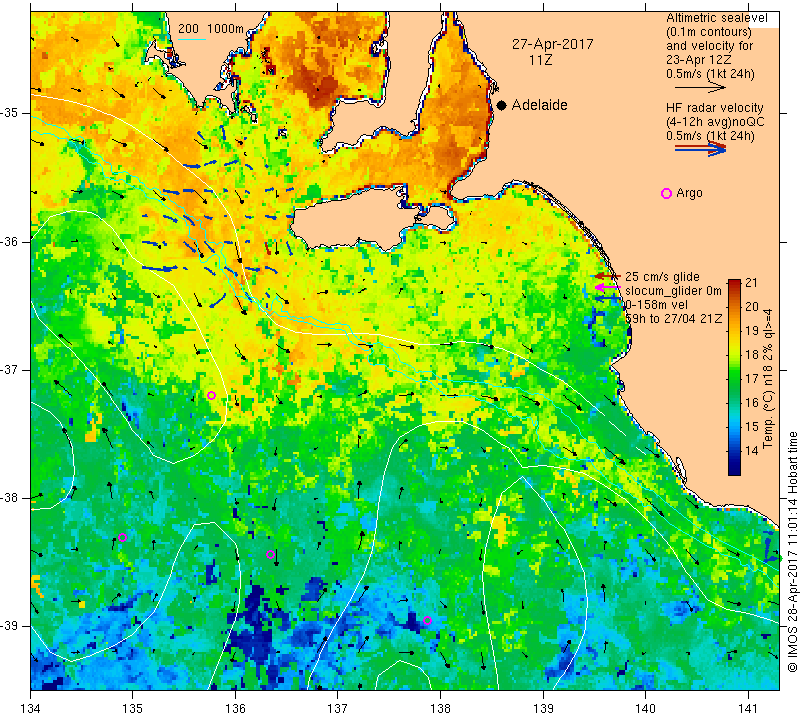Click the longitude axis label '134'
This screenshot has height=720, width=800.
pyautogui.click(x=31, y=709)
